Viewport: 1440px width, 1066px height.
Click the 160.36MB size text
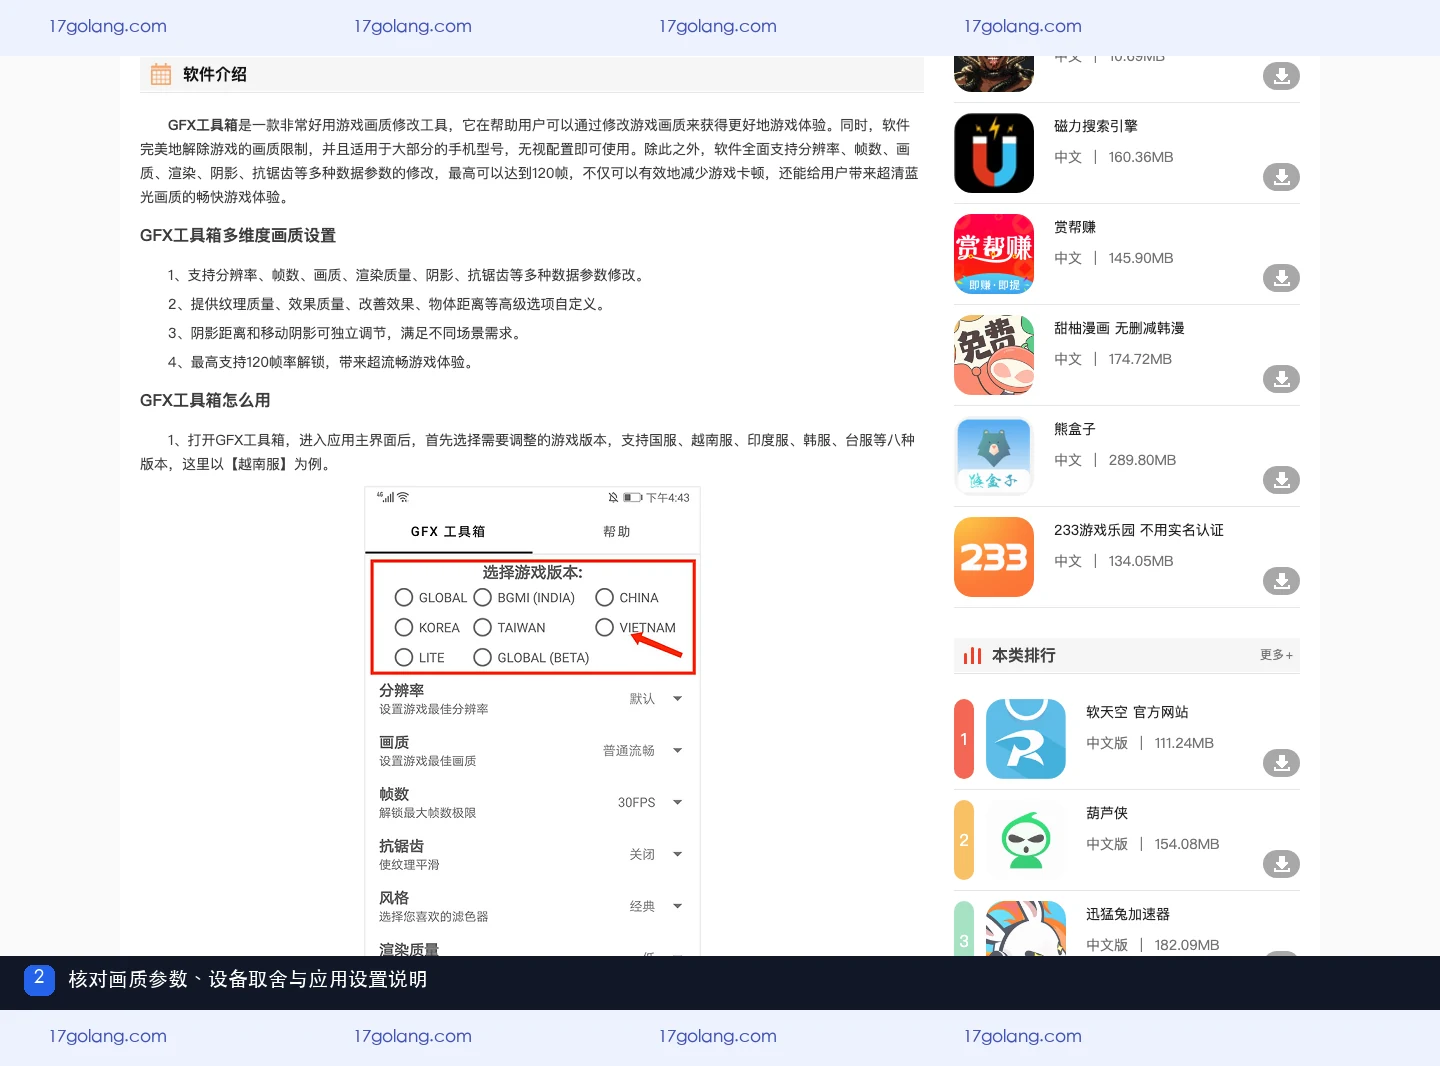(1141, 157)
